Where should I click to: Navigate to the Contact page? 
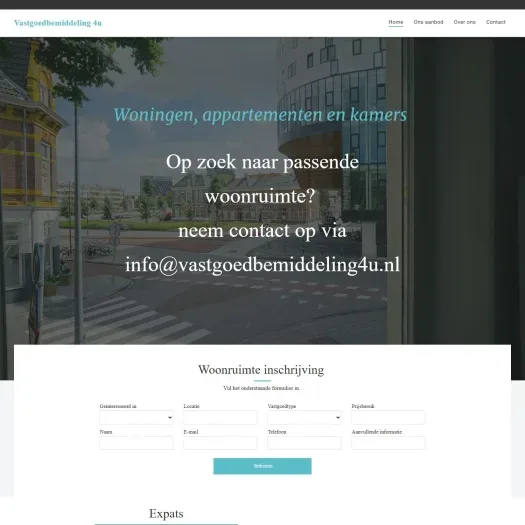pyautogui.click(x=496, y=22)
